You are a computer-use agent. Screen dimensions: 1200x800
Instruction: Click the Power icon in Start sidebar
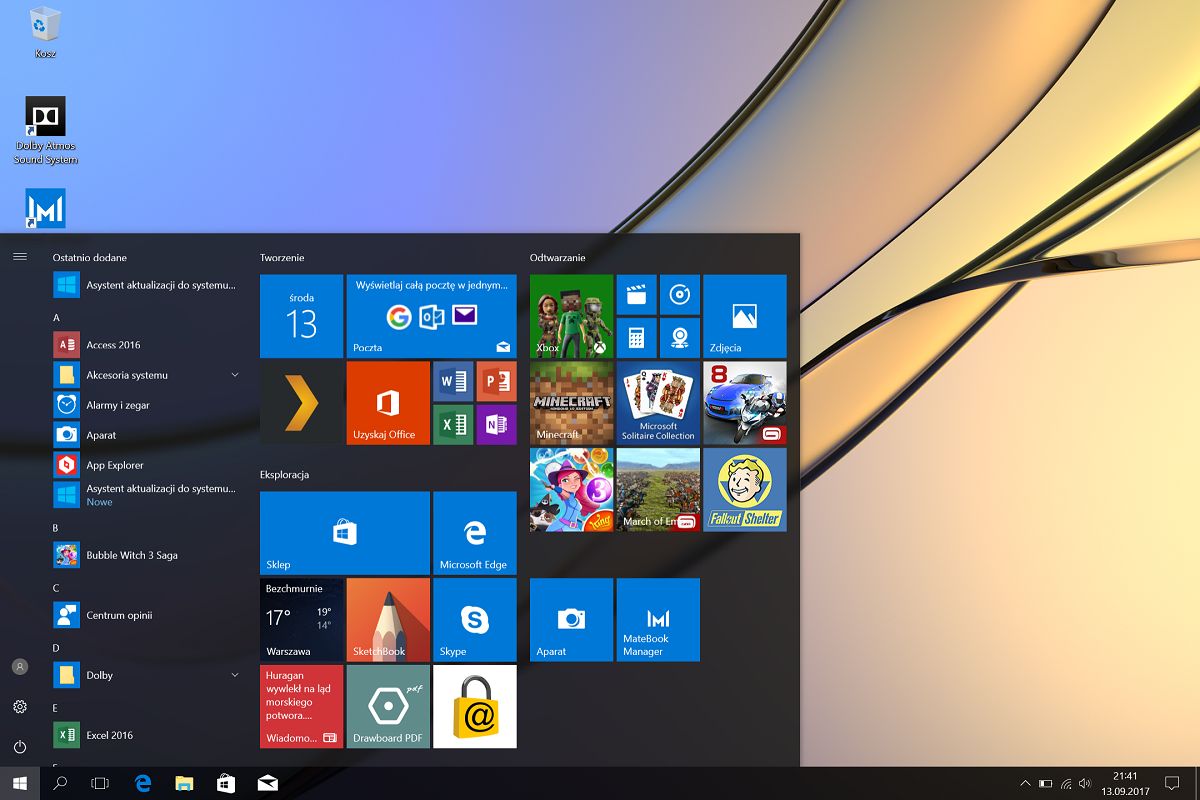(20, 747)
